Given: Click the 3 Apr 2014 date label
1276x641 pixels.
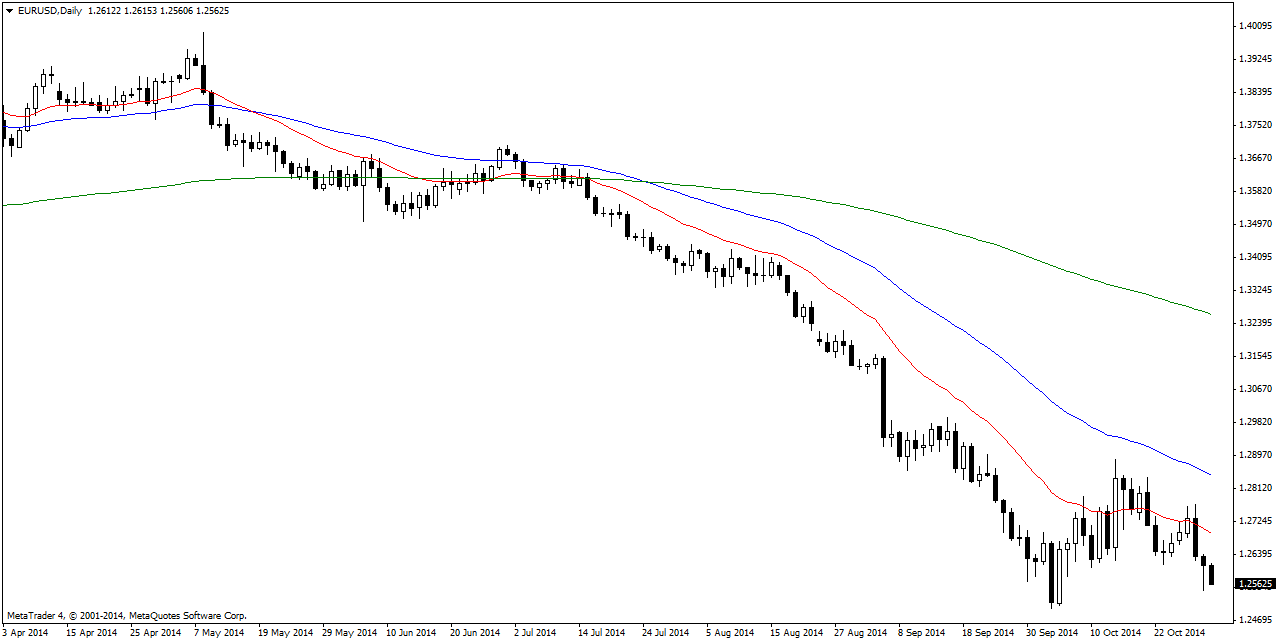Looking at the screenshot, I should point(27,633).
